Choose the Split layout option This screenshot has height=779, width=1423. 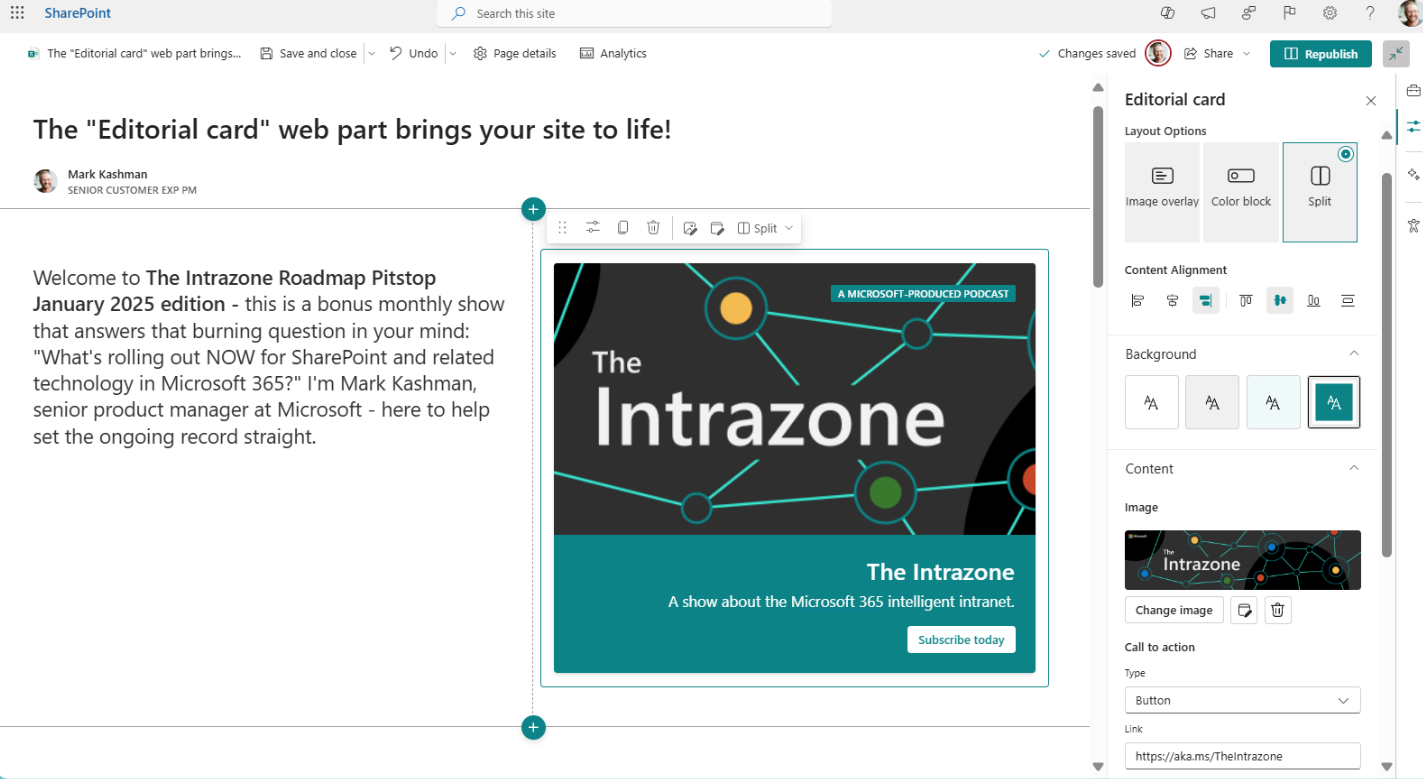pos(1320,192)
